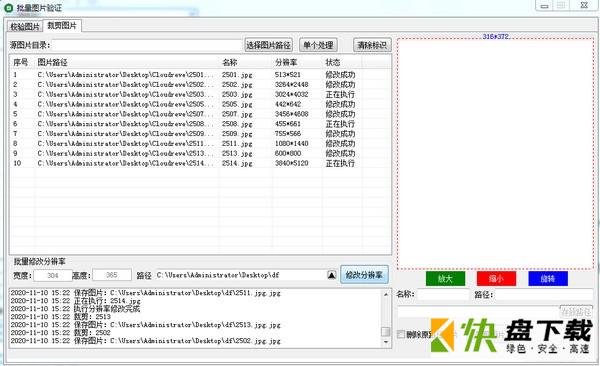Screen dimensions: 600x366
Task: Focus the 名称 field under preview
Action: (x=443, y=294)
